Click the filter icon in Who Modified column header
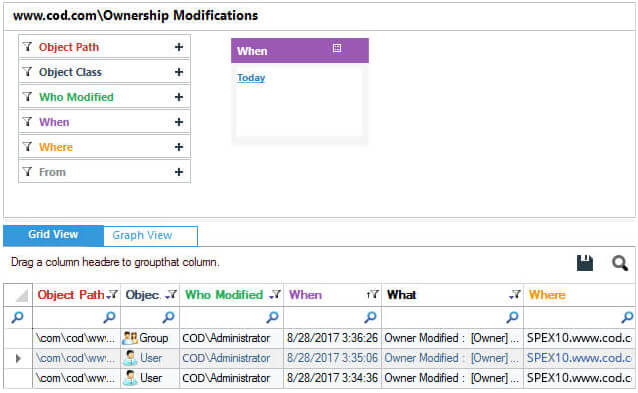Screen dimensions: 638x393 [275, 294]
